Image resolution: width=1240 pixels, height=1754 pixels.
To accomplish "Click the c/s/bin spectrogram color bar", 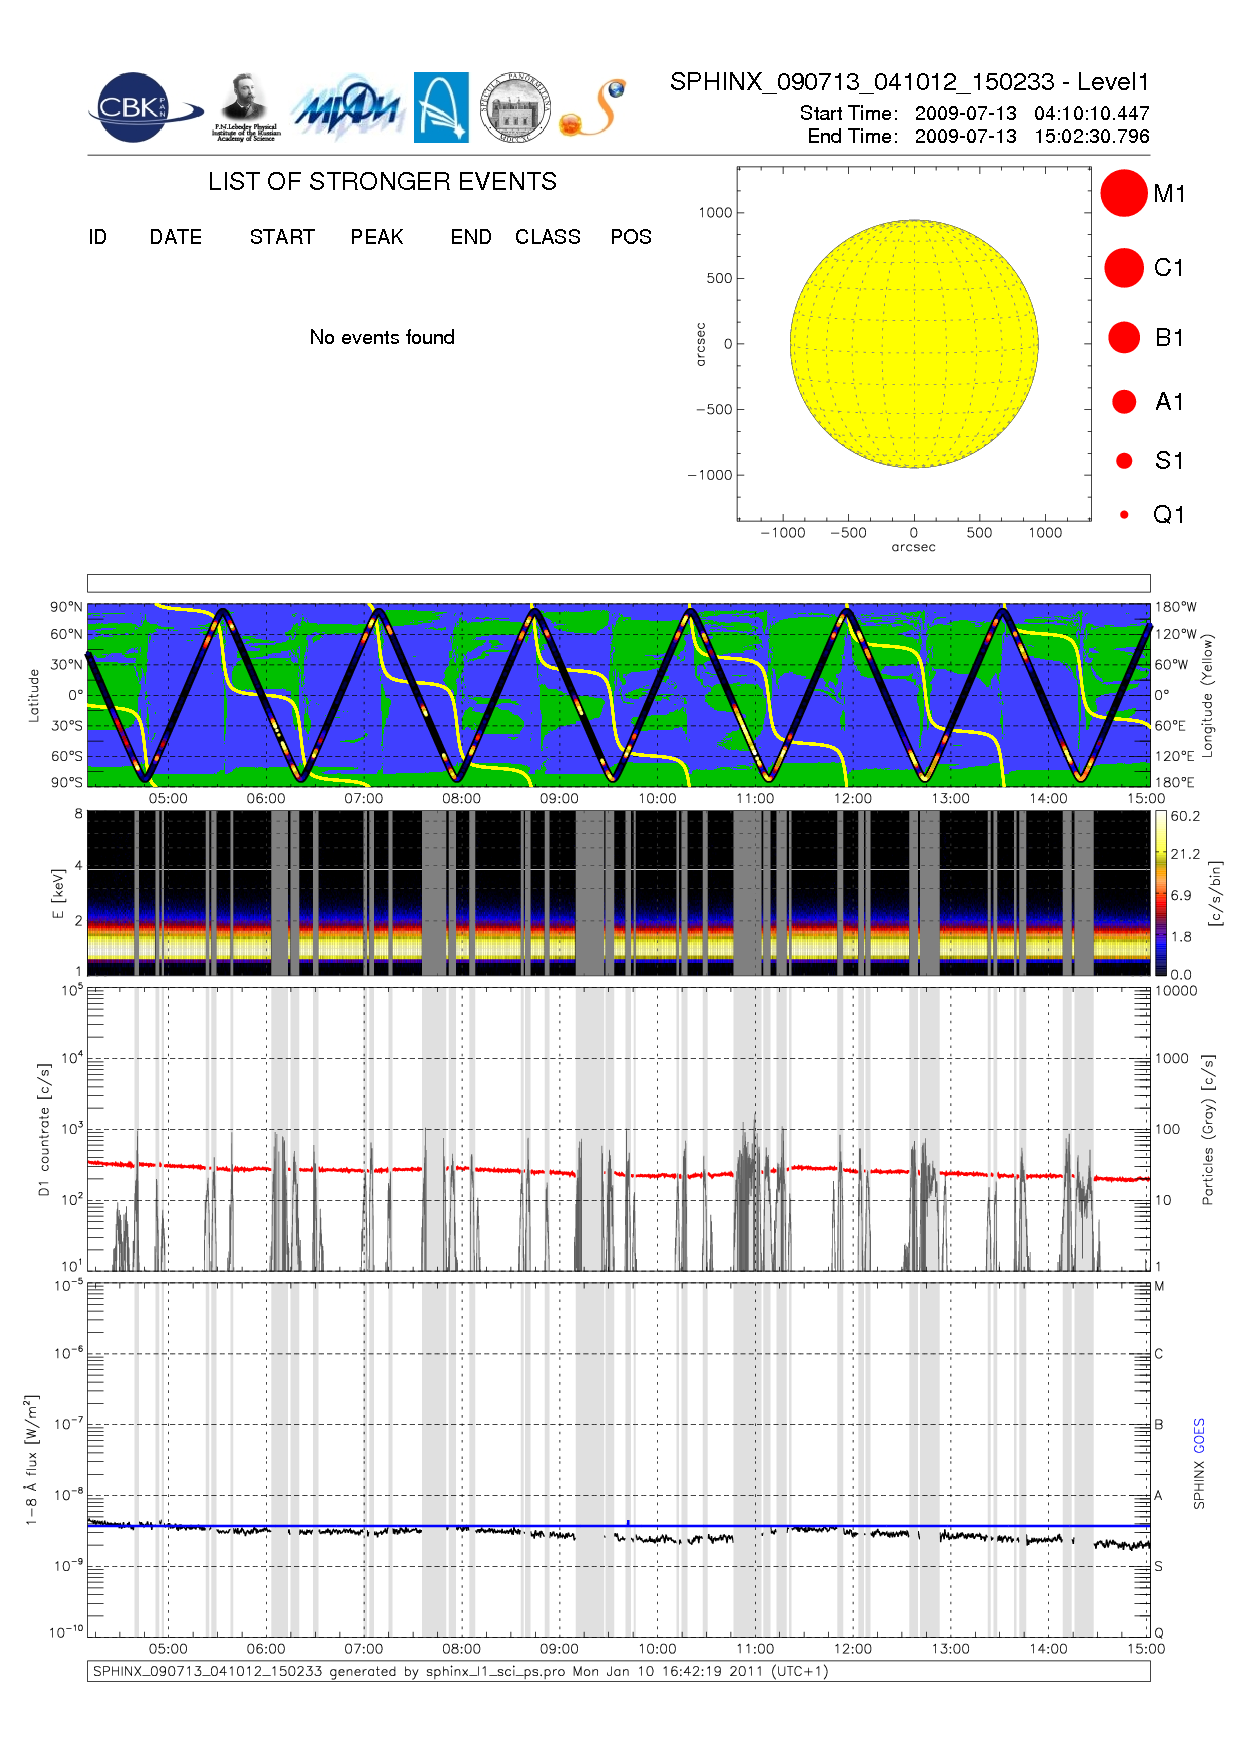I will 1160,893.
